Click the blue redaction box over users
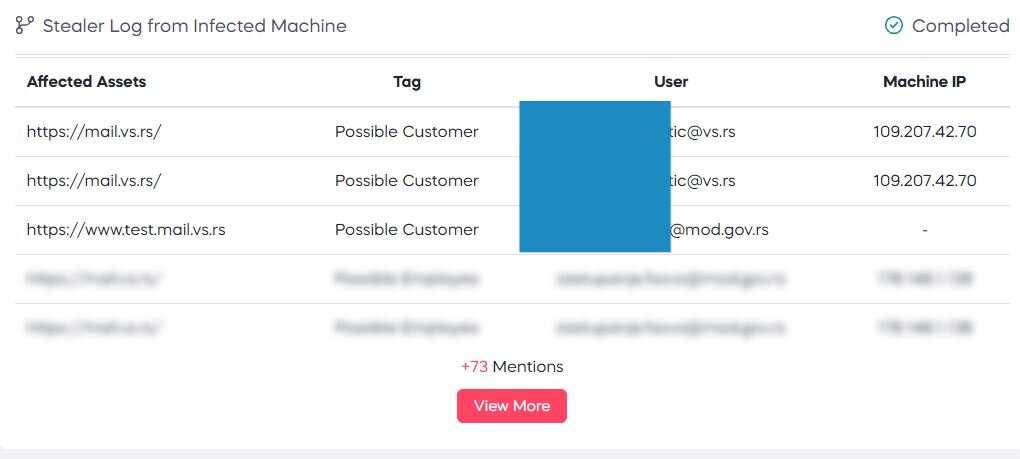The height and width of the screenshot is (459, 1020). [595, 176]
